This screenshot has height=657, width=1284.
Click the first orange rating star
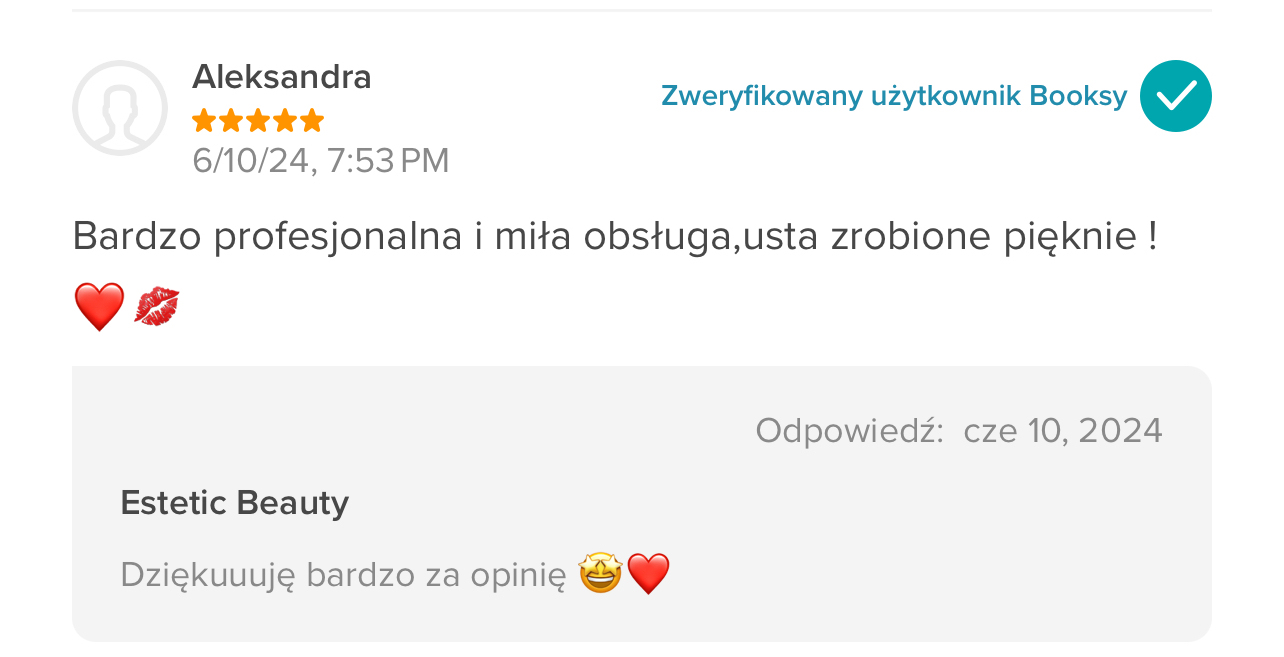(x=204, y=121)
